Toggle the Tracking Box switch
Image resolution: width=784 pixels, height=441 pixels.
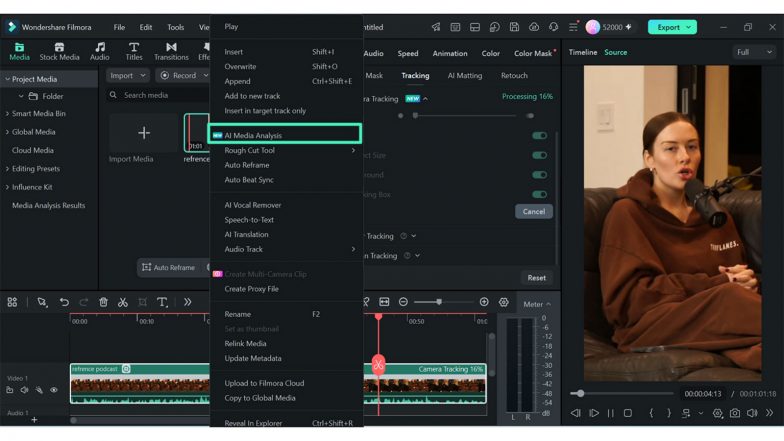[x=540, y=194]
